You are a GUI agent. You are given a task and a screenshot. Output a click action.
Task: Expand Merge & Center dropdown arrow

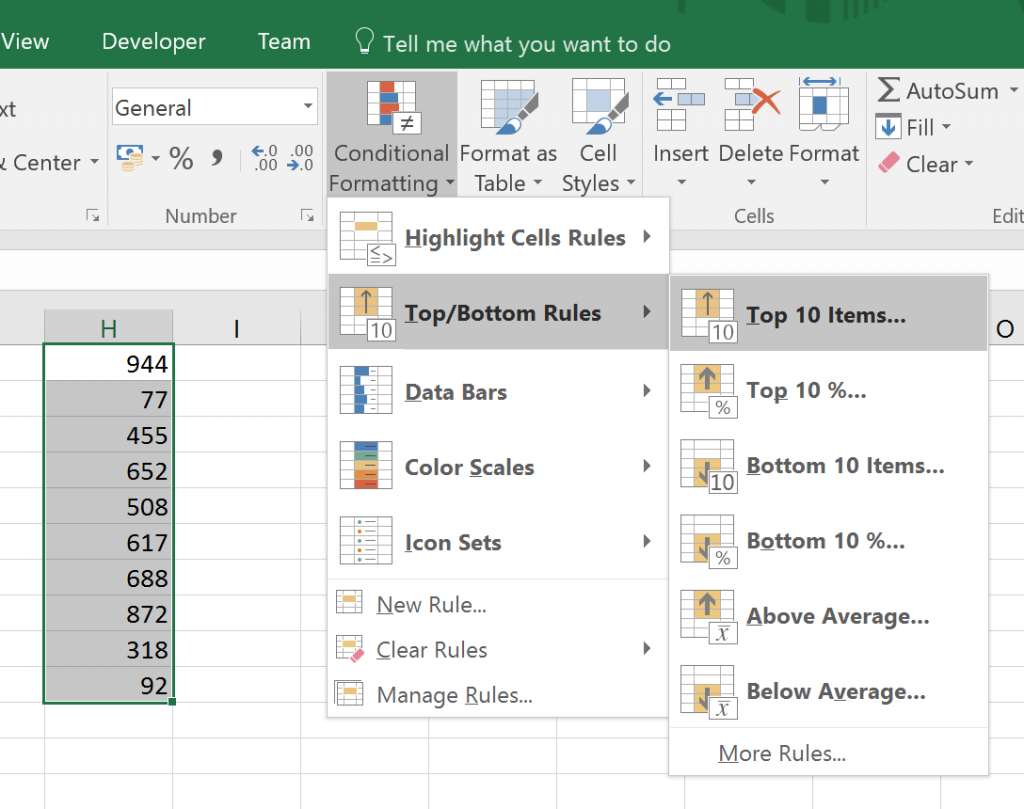(x=95, y=161)
